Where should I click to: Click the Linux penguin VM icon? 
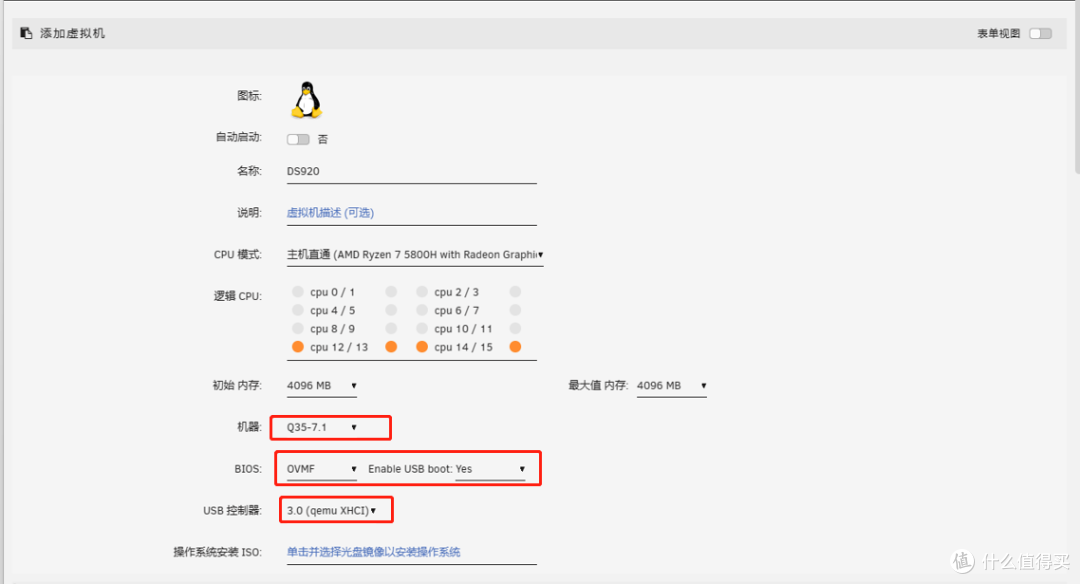pos(307,100)
